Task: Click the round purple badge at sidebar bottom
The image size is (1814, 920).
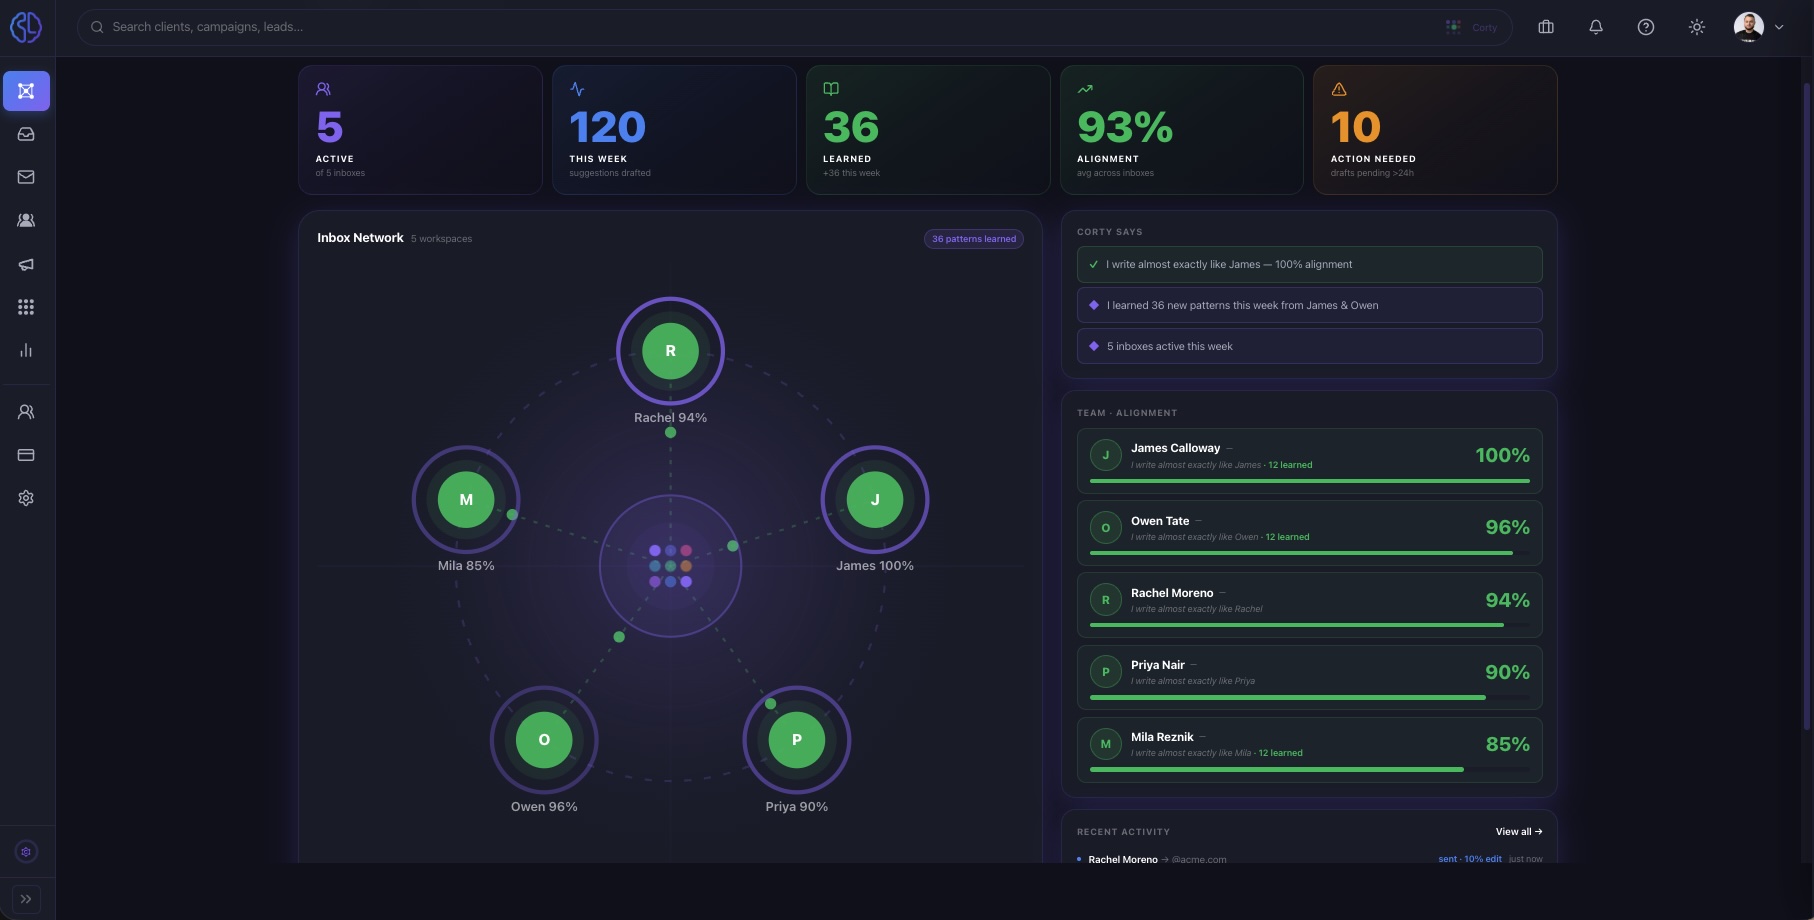Action: coord(26,852)
